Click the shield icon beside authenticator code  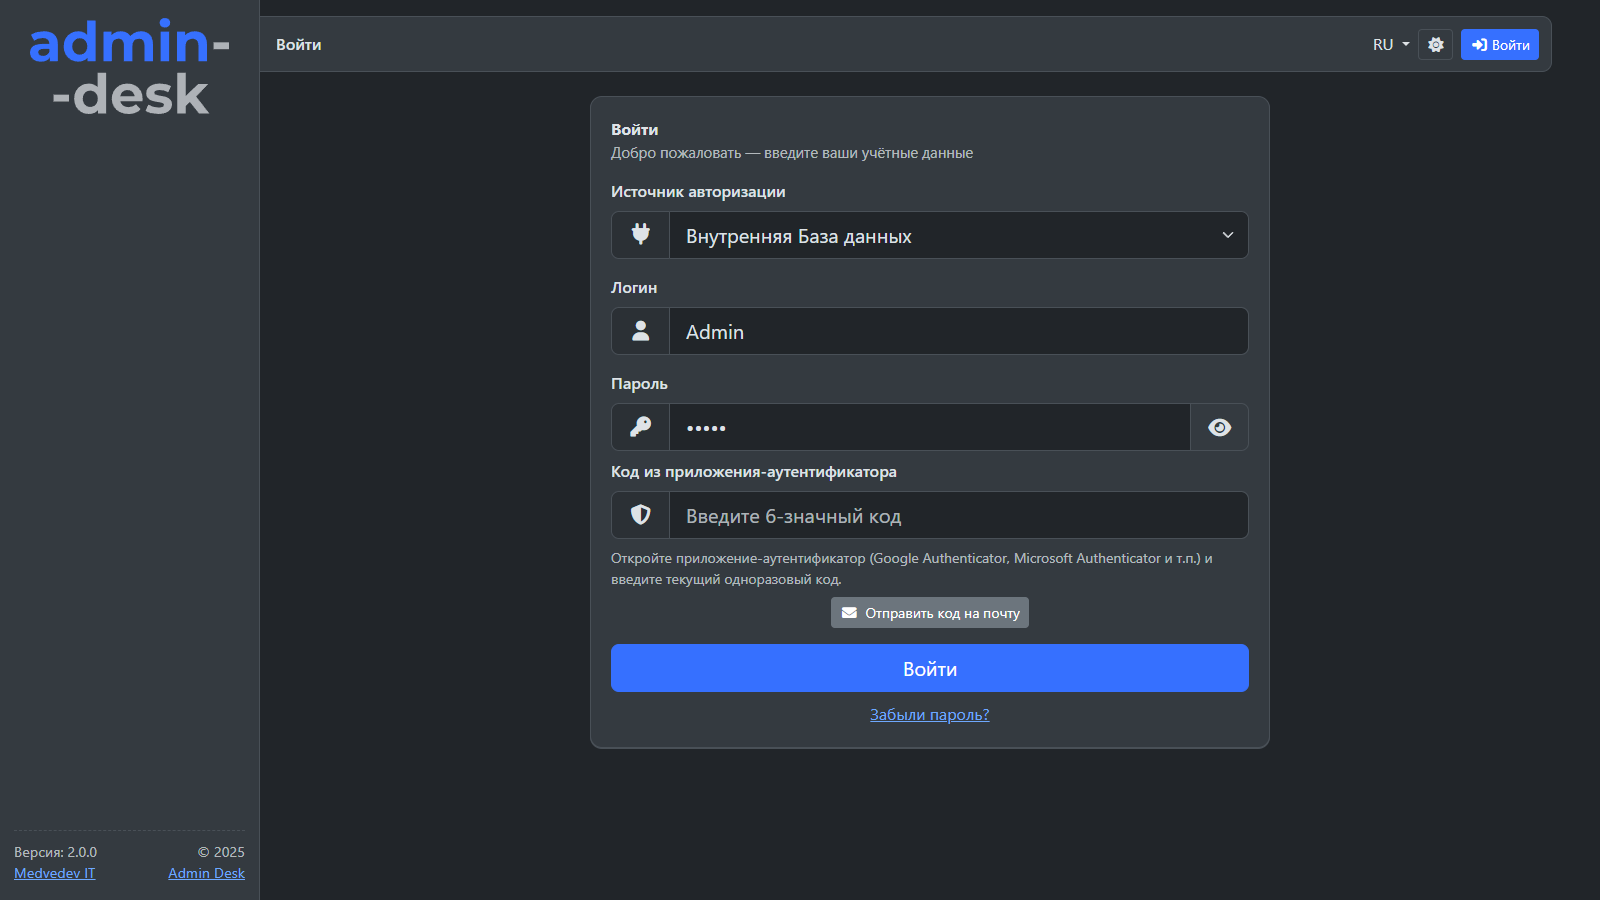640,515
